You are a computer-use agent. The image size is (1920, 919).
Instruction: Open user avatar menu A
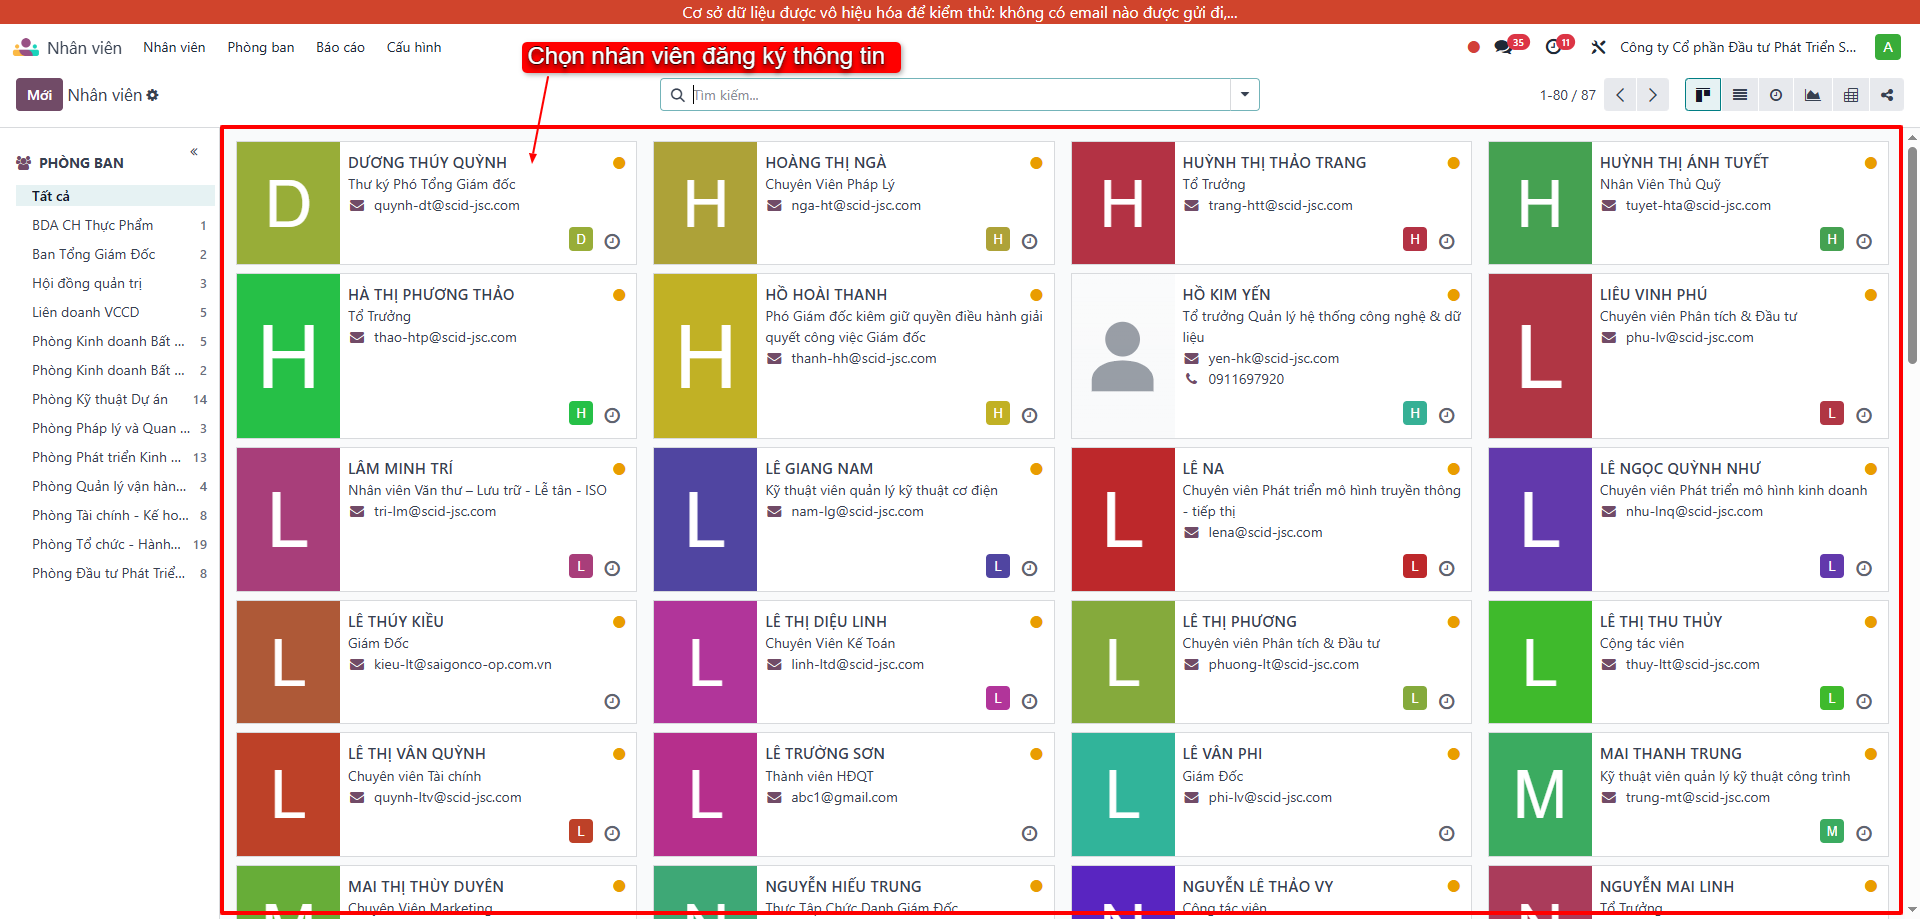click(1888, 47)
